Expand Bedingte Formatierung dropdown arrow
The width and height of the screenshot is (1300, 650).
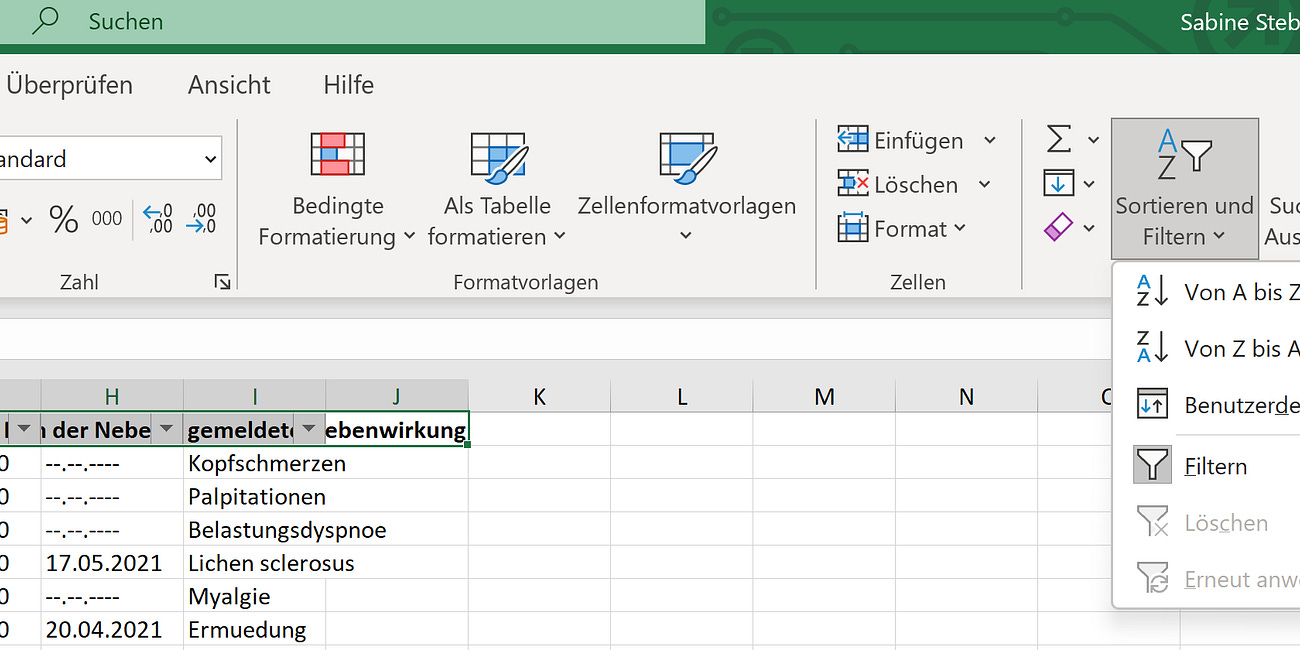point(409,237)
